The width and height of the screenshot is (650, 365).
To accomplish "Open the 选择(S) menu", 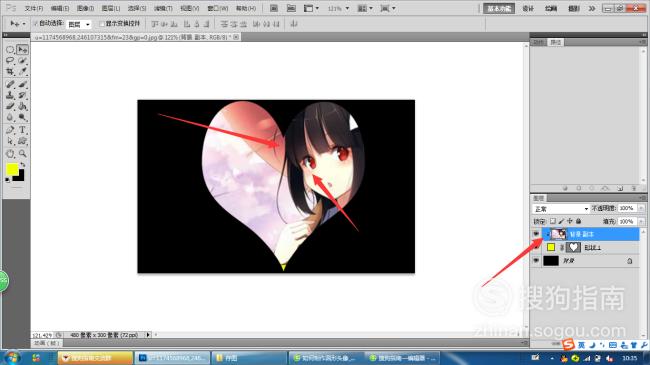I will point(137,8).
